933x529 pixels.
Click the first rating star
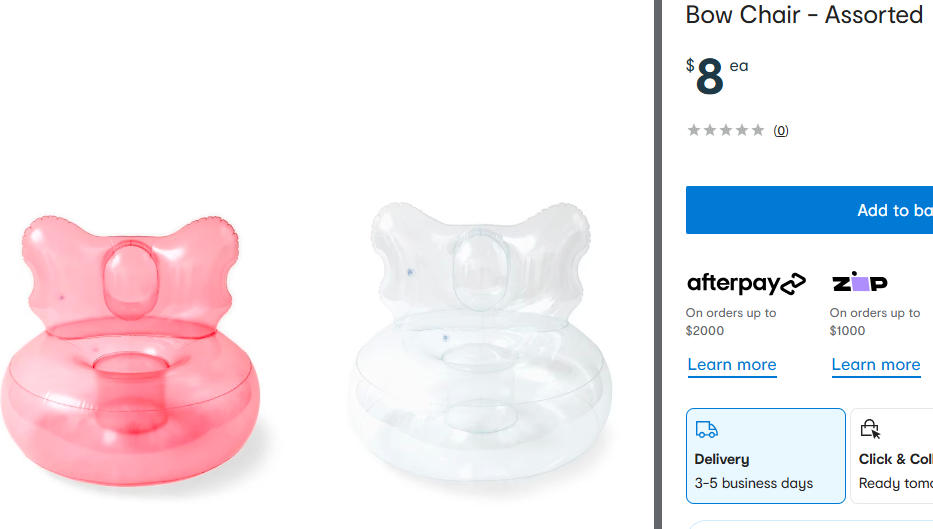[694, 130]
